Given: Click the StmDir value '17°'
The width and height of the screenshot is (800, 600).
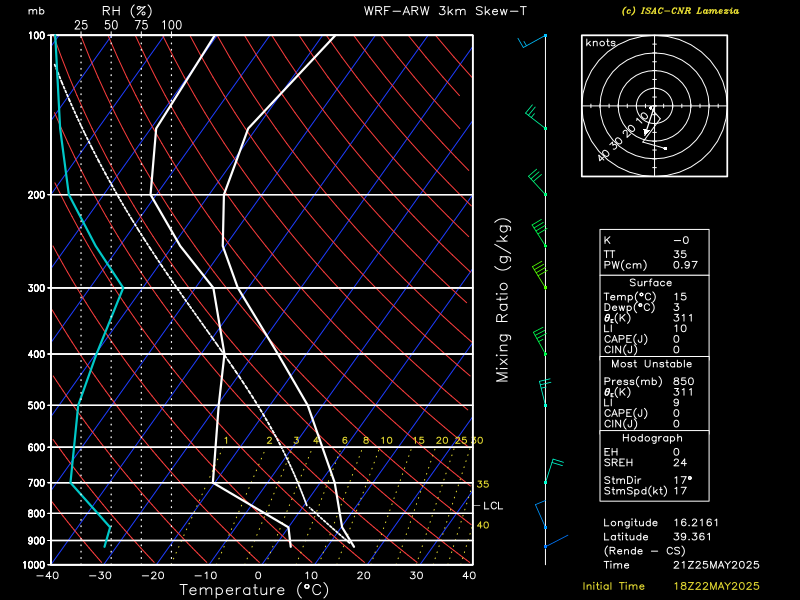Looking at the screenshot, I should pyautogui.click(x=682, y=480).
